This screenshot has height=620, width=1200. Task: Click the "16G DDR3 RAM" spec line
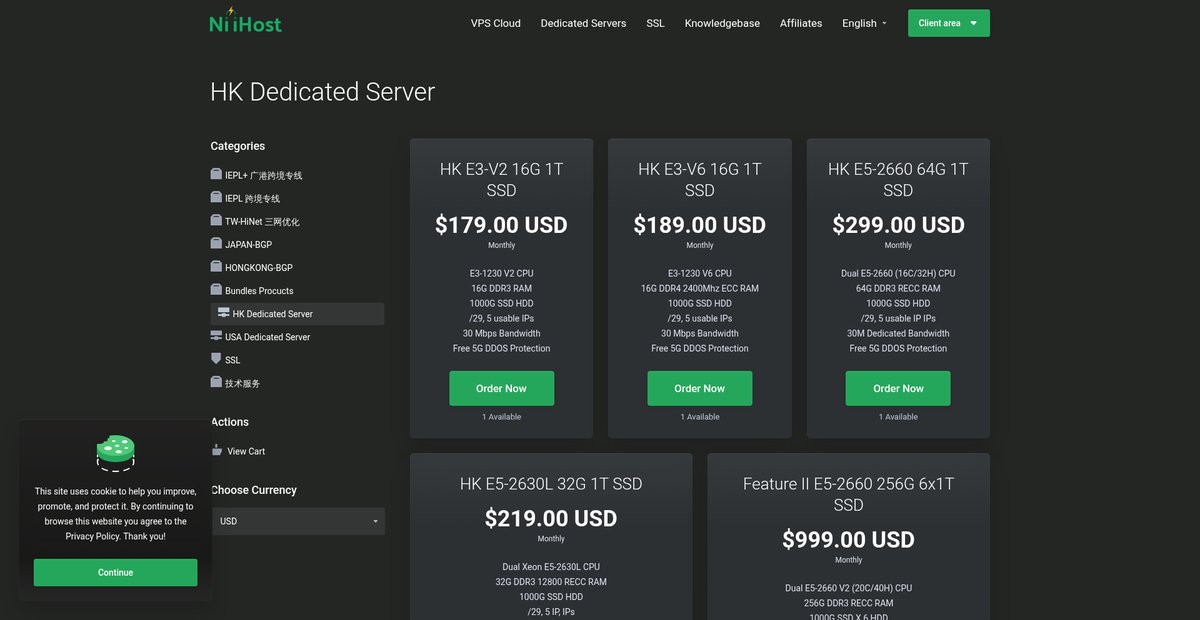pyautogui.click(x=501, y=288)
